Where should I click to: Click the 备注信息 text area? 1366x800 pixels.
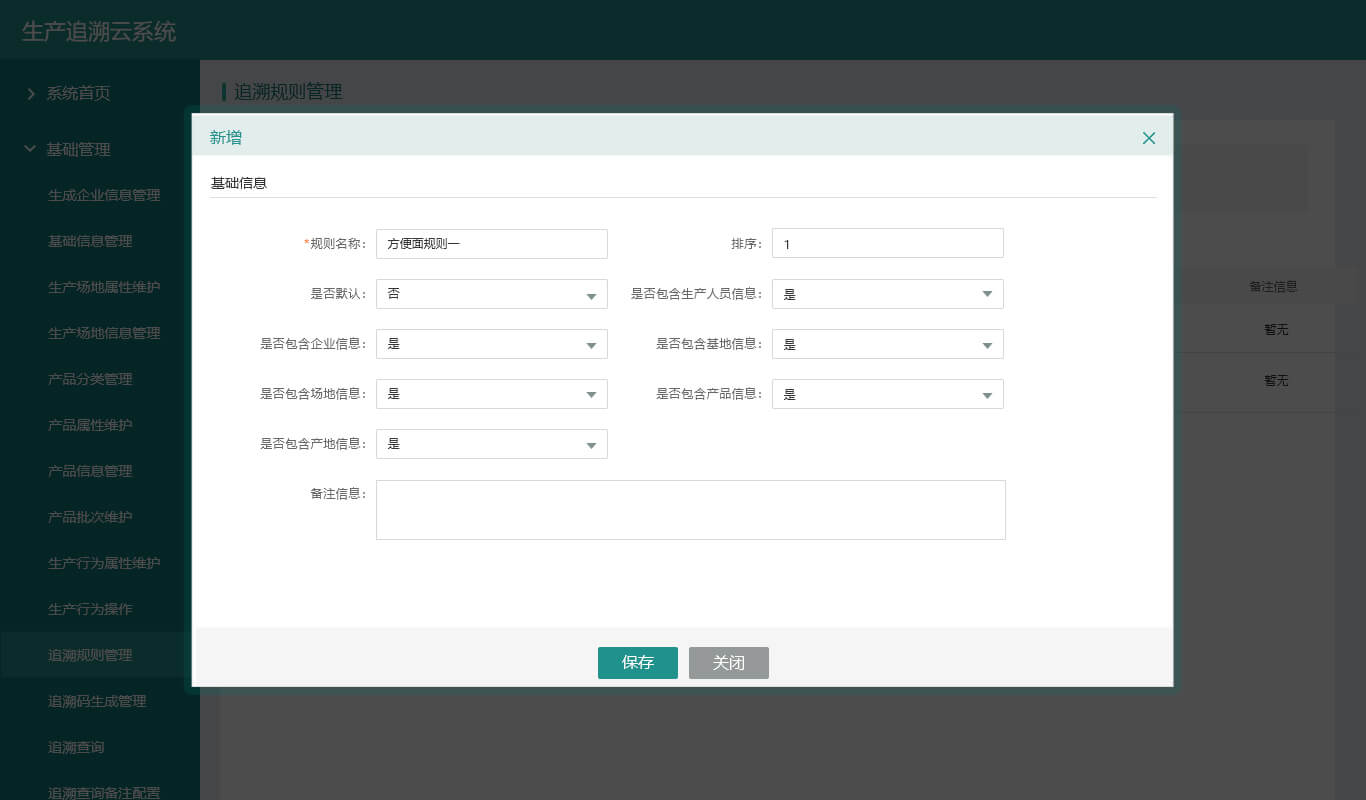point(690,510)
